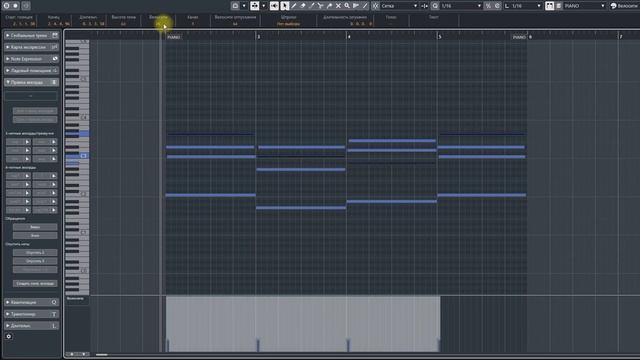This screenshot has height=360, width=640.
Task: Open the PIANO active part dropdown
Action: coord(584,6)
